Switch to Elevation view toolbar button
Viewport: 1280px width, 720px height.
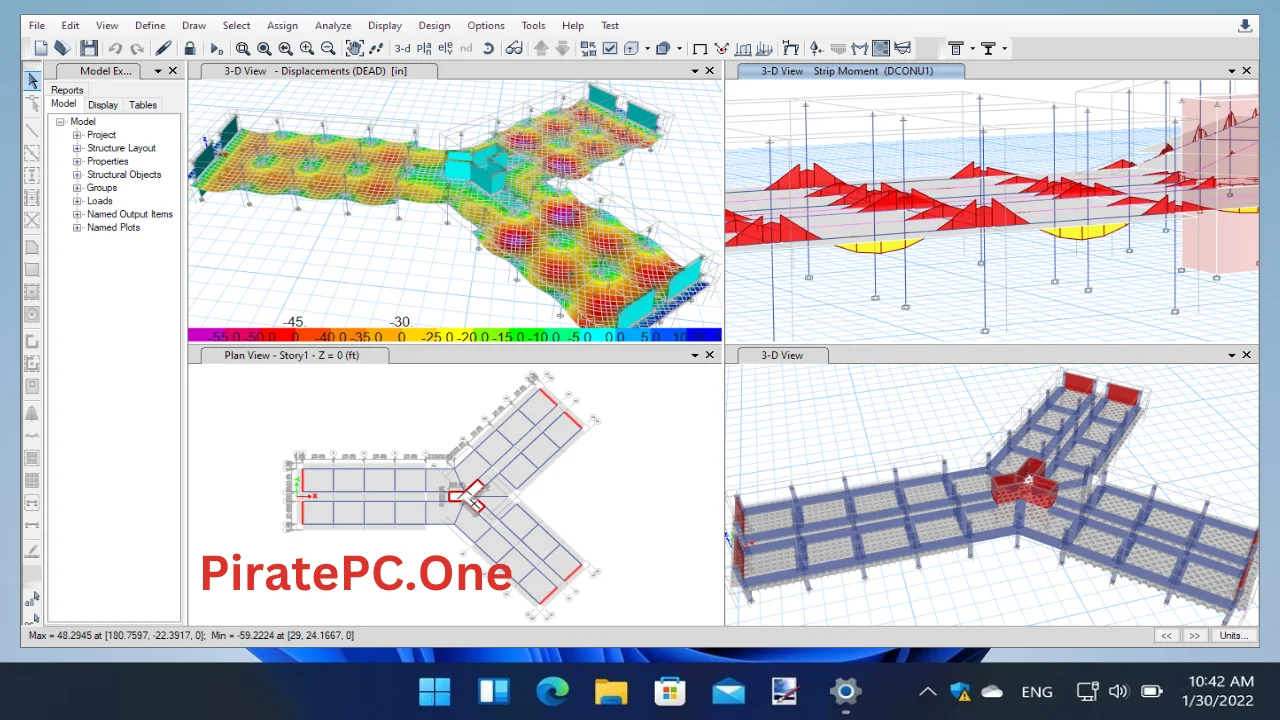point(445,48)
